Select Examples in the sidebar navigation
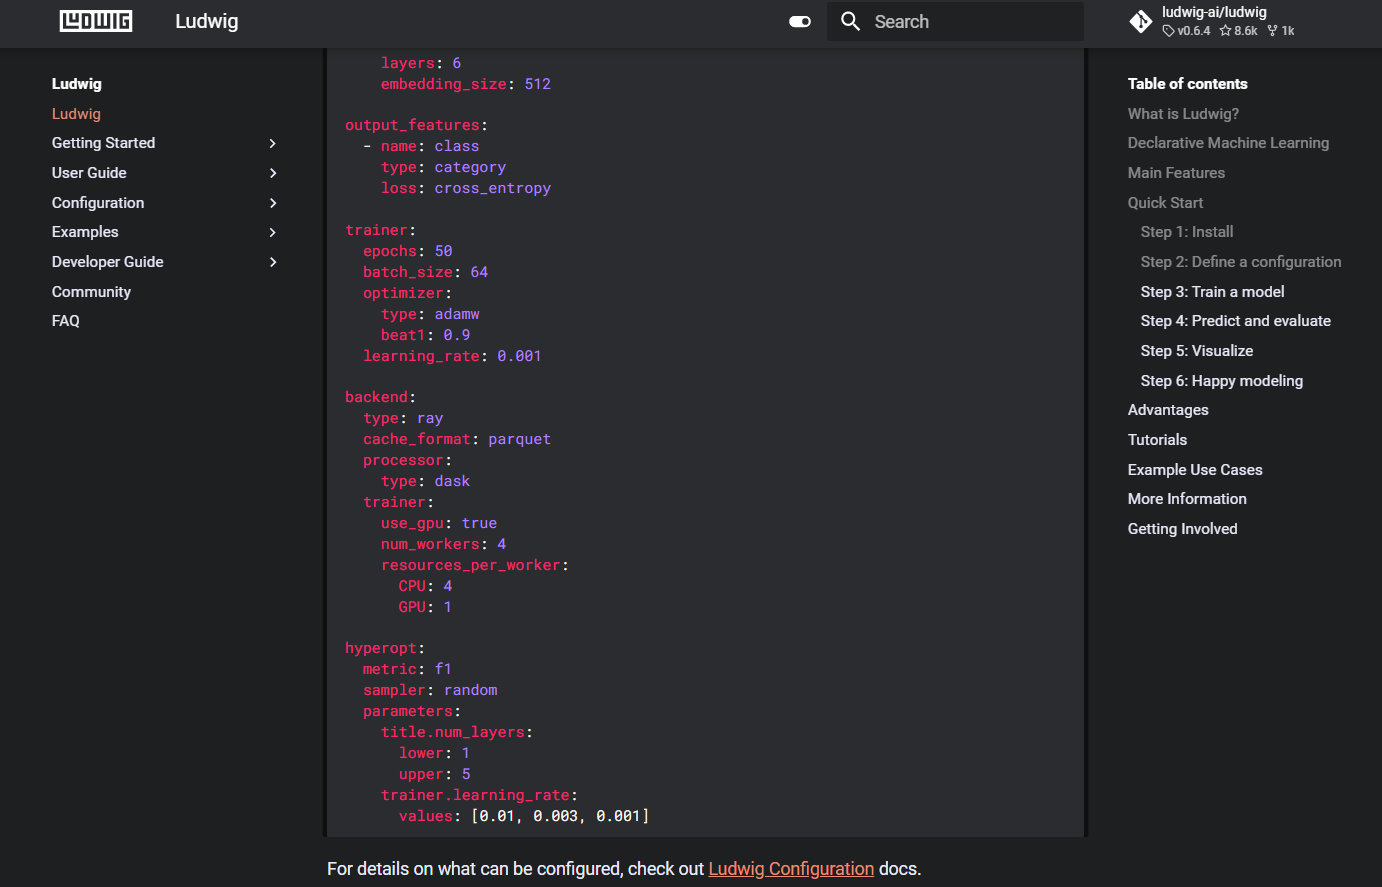The image size is (1382, 887). click(x=85, y=231)
